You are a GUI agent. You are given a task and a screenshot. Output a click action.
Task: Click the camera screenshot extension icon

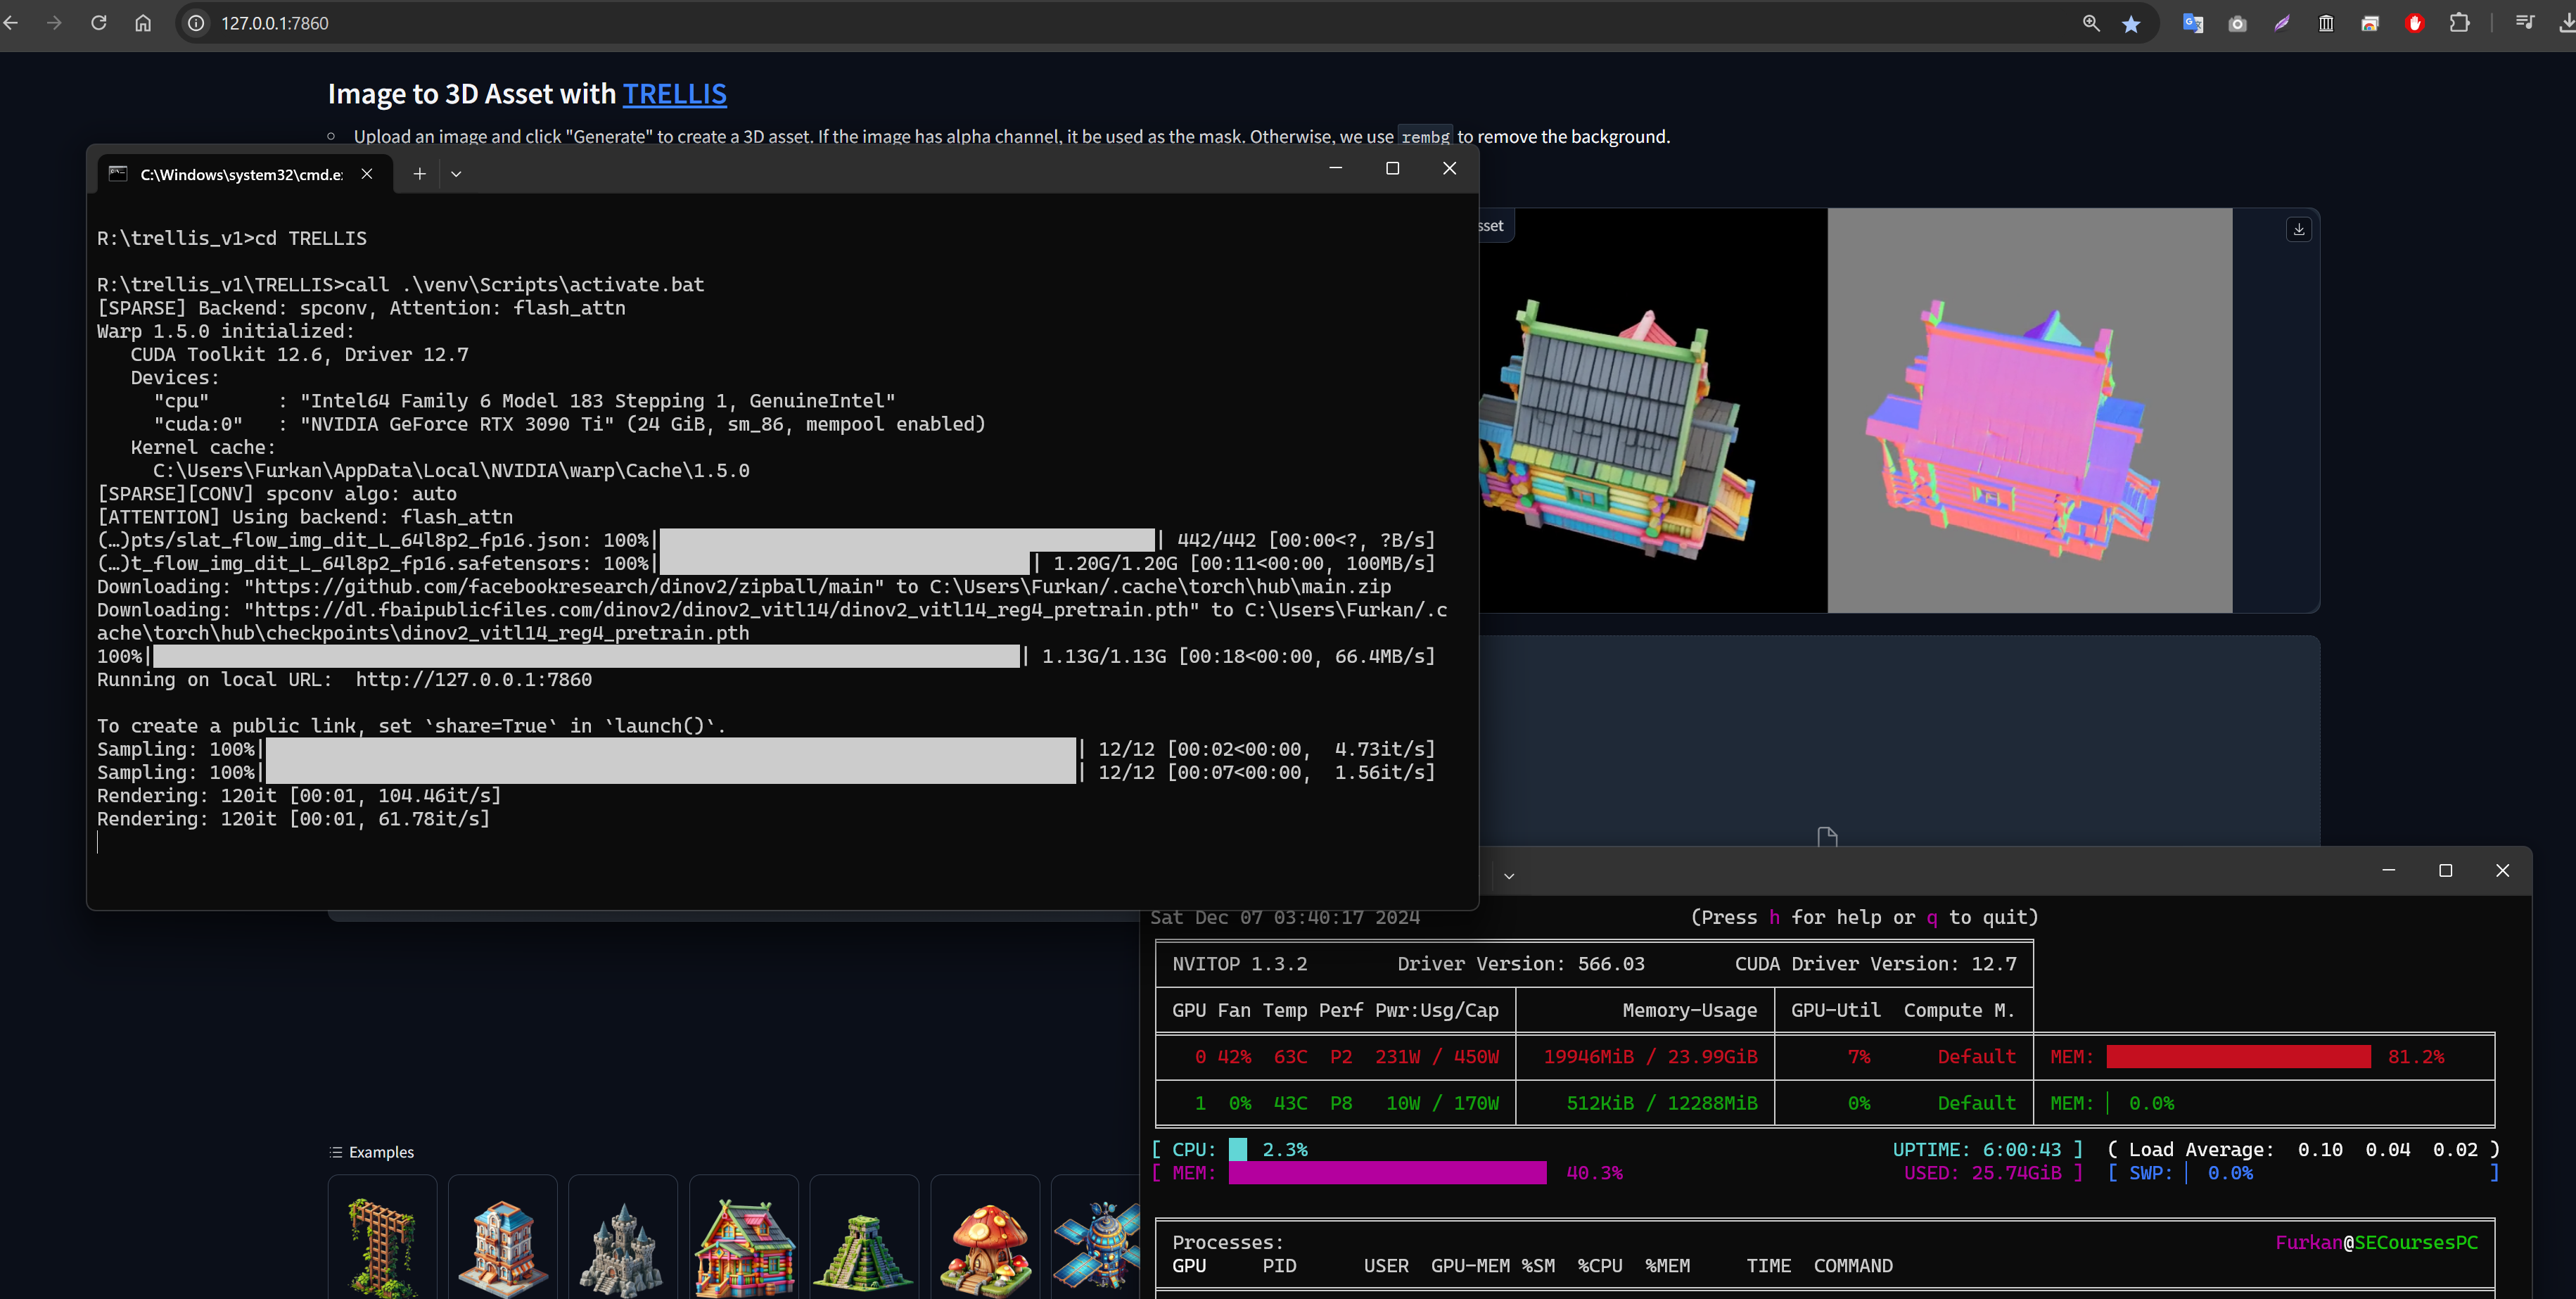tap(2237, 23)
